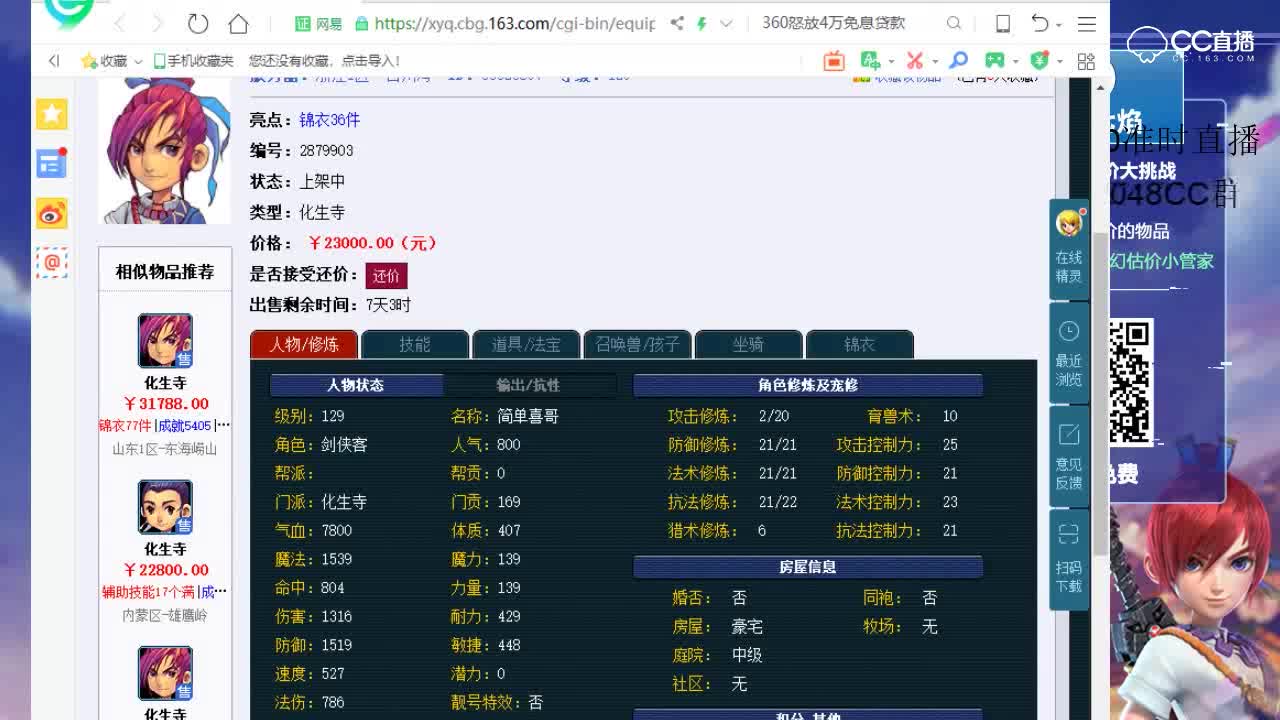1280x720 pixels.
Task: Click the character name 简单喜哥
Action: [x=528, y=416]
